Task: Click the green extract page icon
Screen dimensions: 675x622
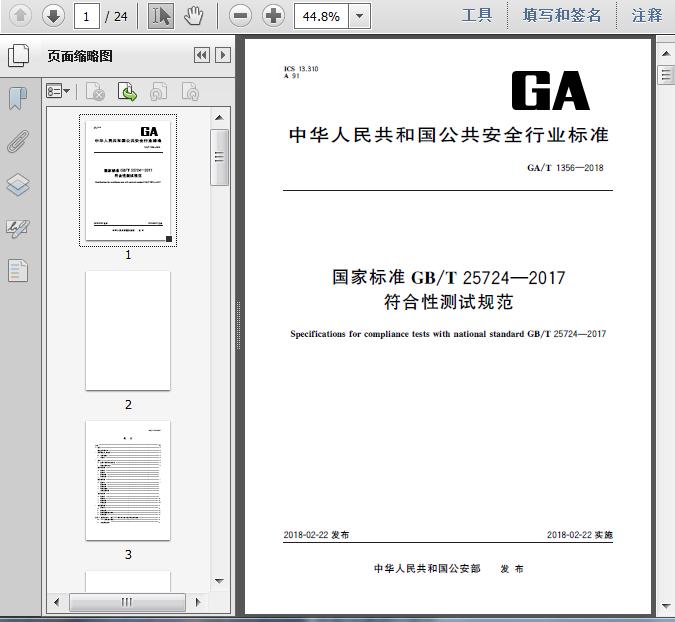Action: tap(127, 92)
